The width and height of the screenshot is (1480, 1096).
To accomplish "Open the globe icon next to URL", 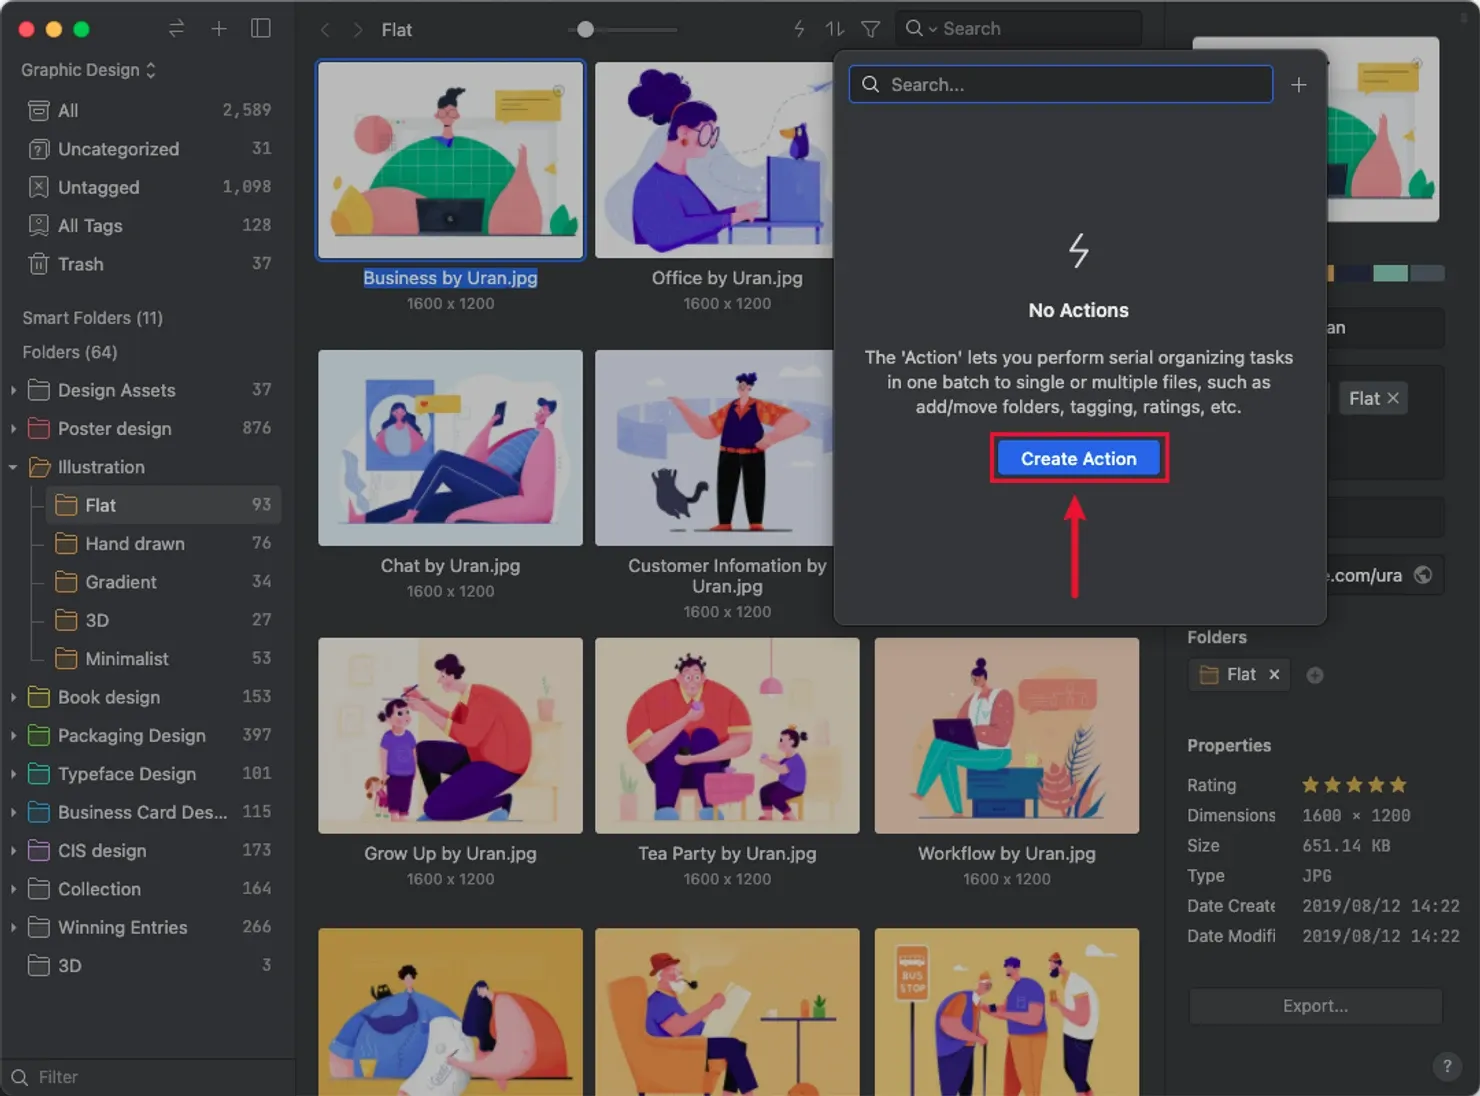I will pyautogui.click(x=1423, y=575).
